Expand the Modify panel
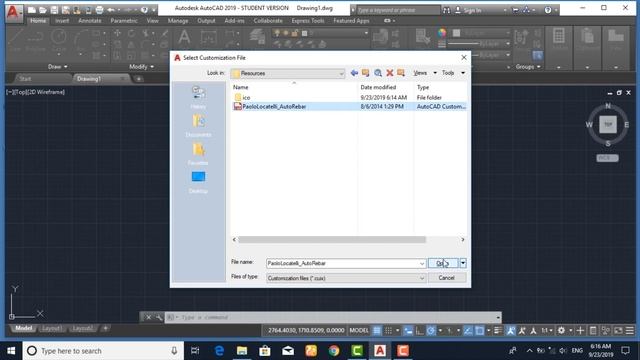This screenshot has width=640, height=360. pyautogui.click(x=141, y=67)
